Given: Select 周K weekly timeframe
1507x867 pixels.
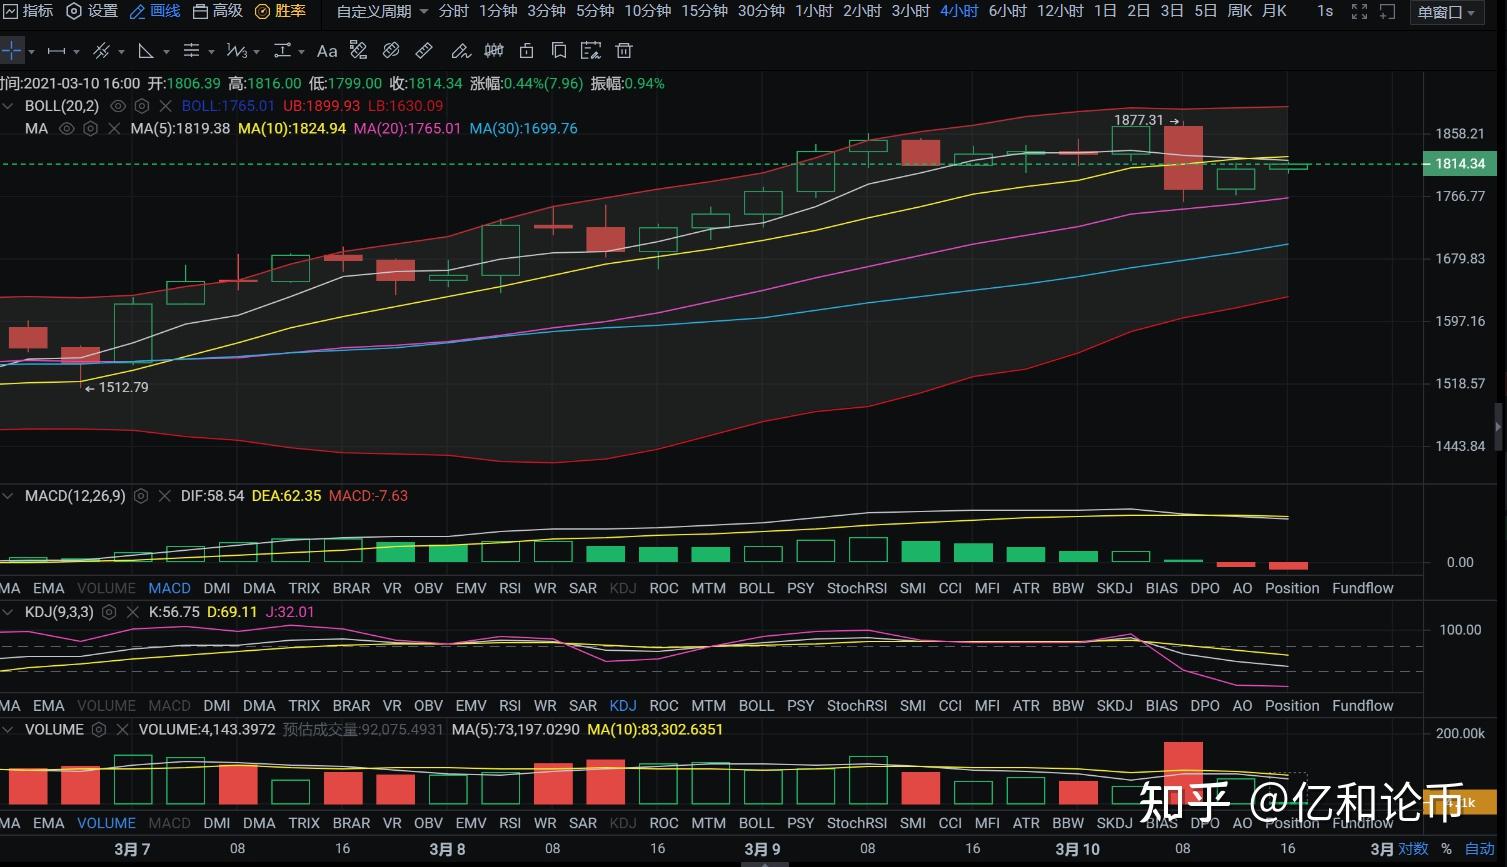Looking at the screenshot, I should [1239, 11].
